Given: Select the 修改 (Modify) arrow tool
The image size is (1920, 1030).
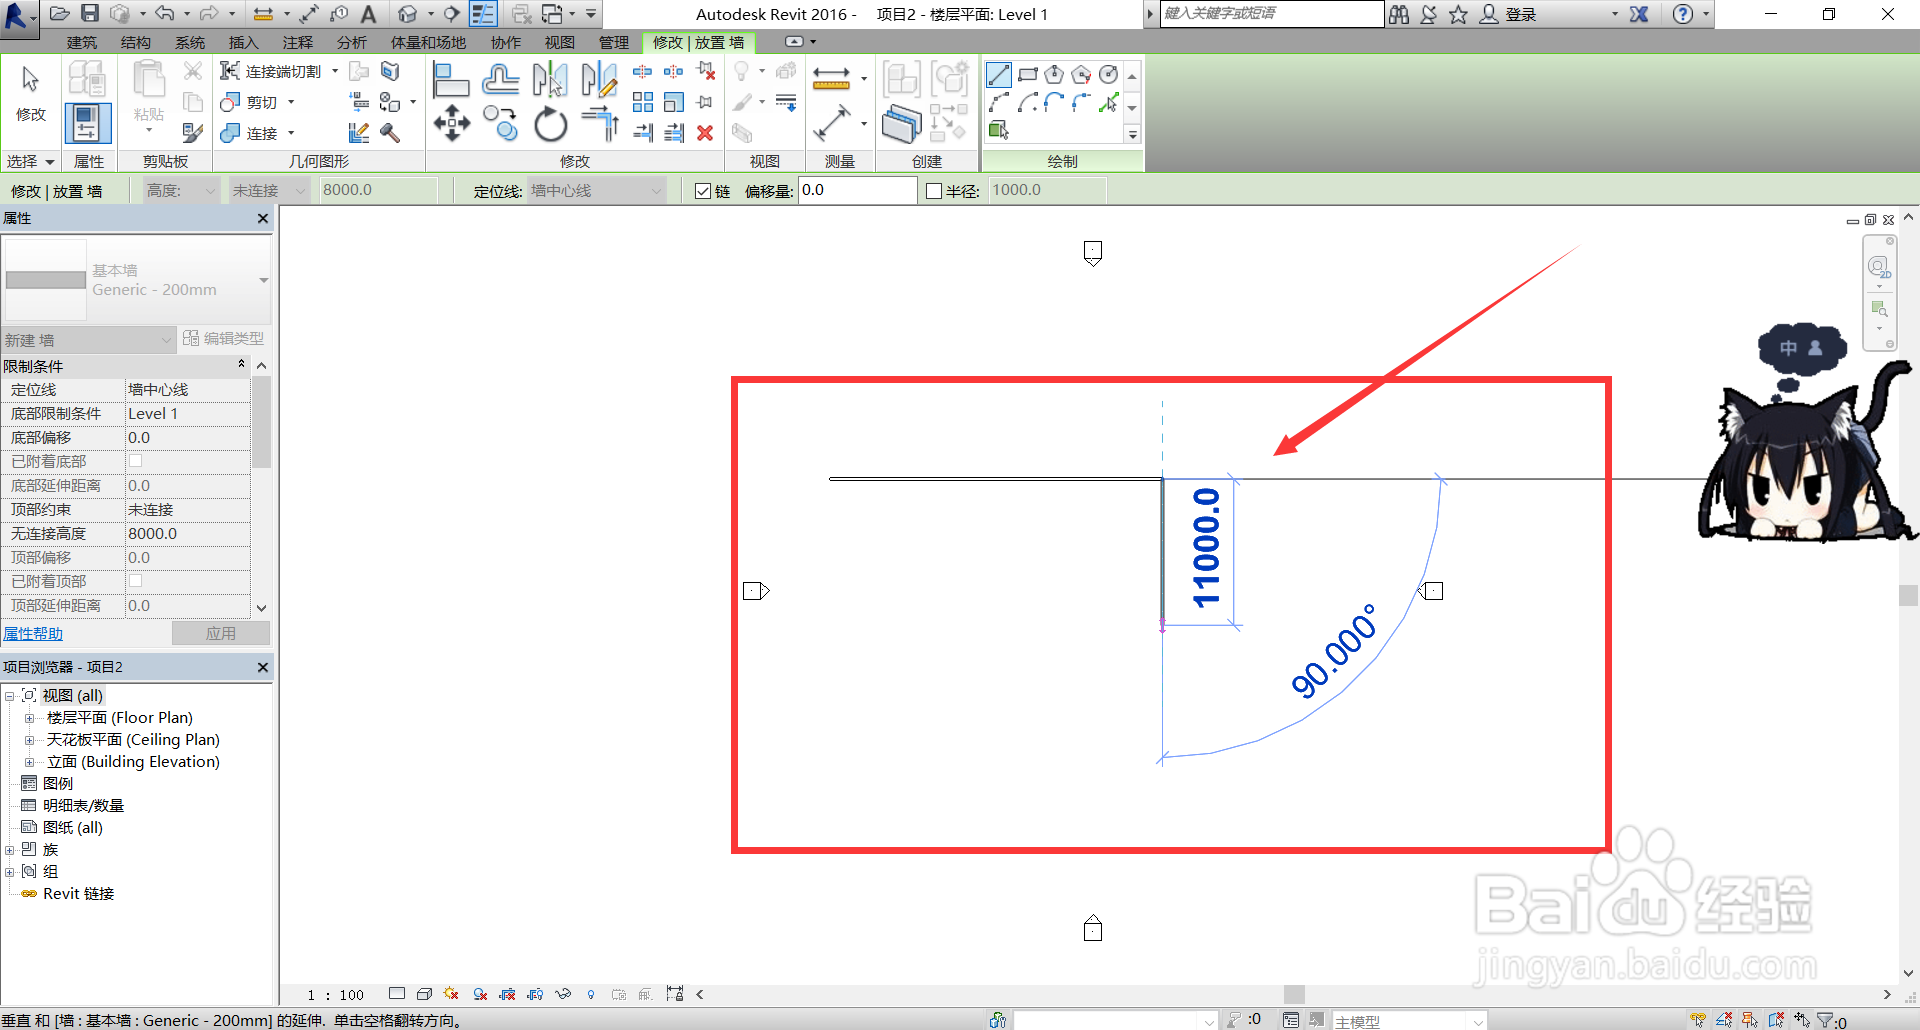Looking at the screenshot, I should 30,92.
